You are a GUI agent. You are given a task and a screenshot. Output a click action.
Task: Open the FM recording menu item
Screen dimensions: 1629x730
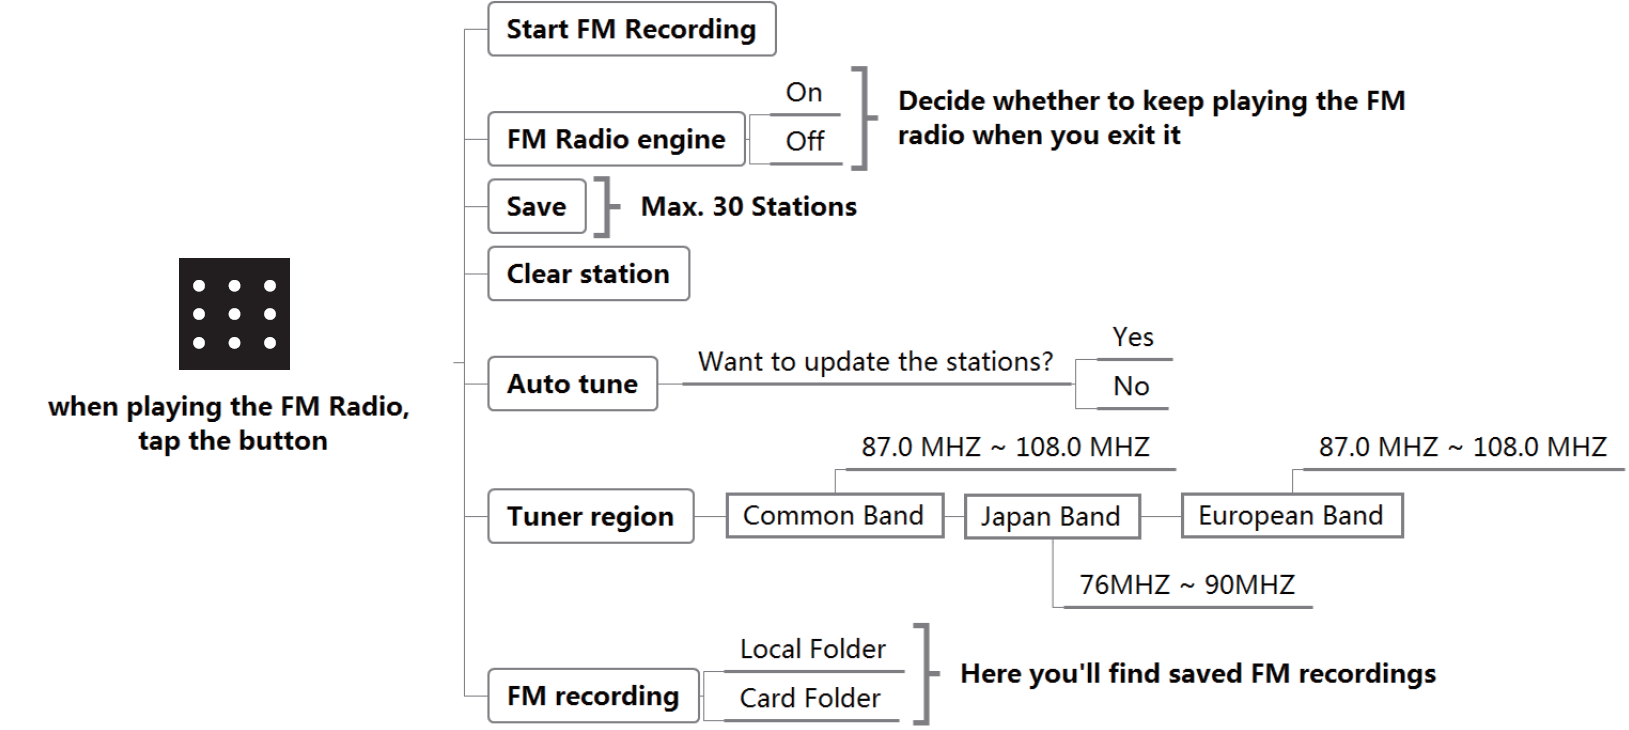point(593,696)
